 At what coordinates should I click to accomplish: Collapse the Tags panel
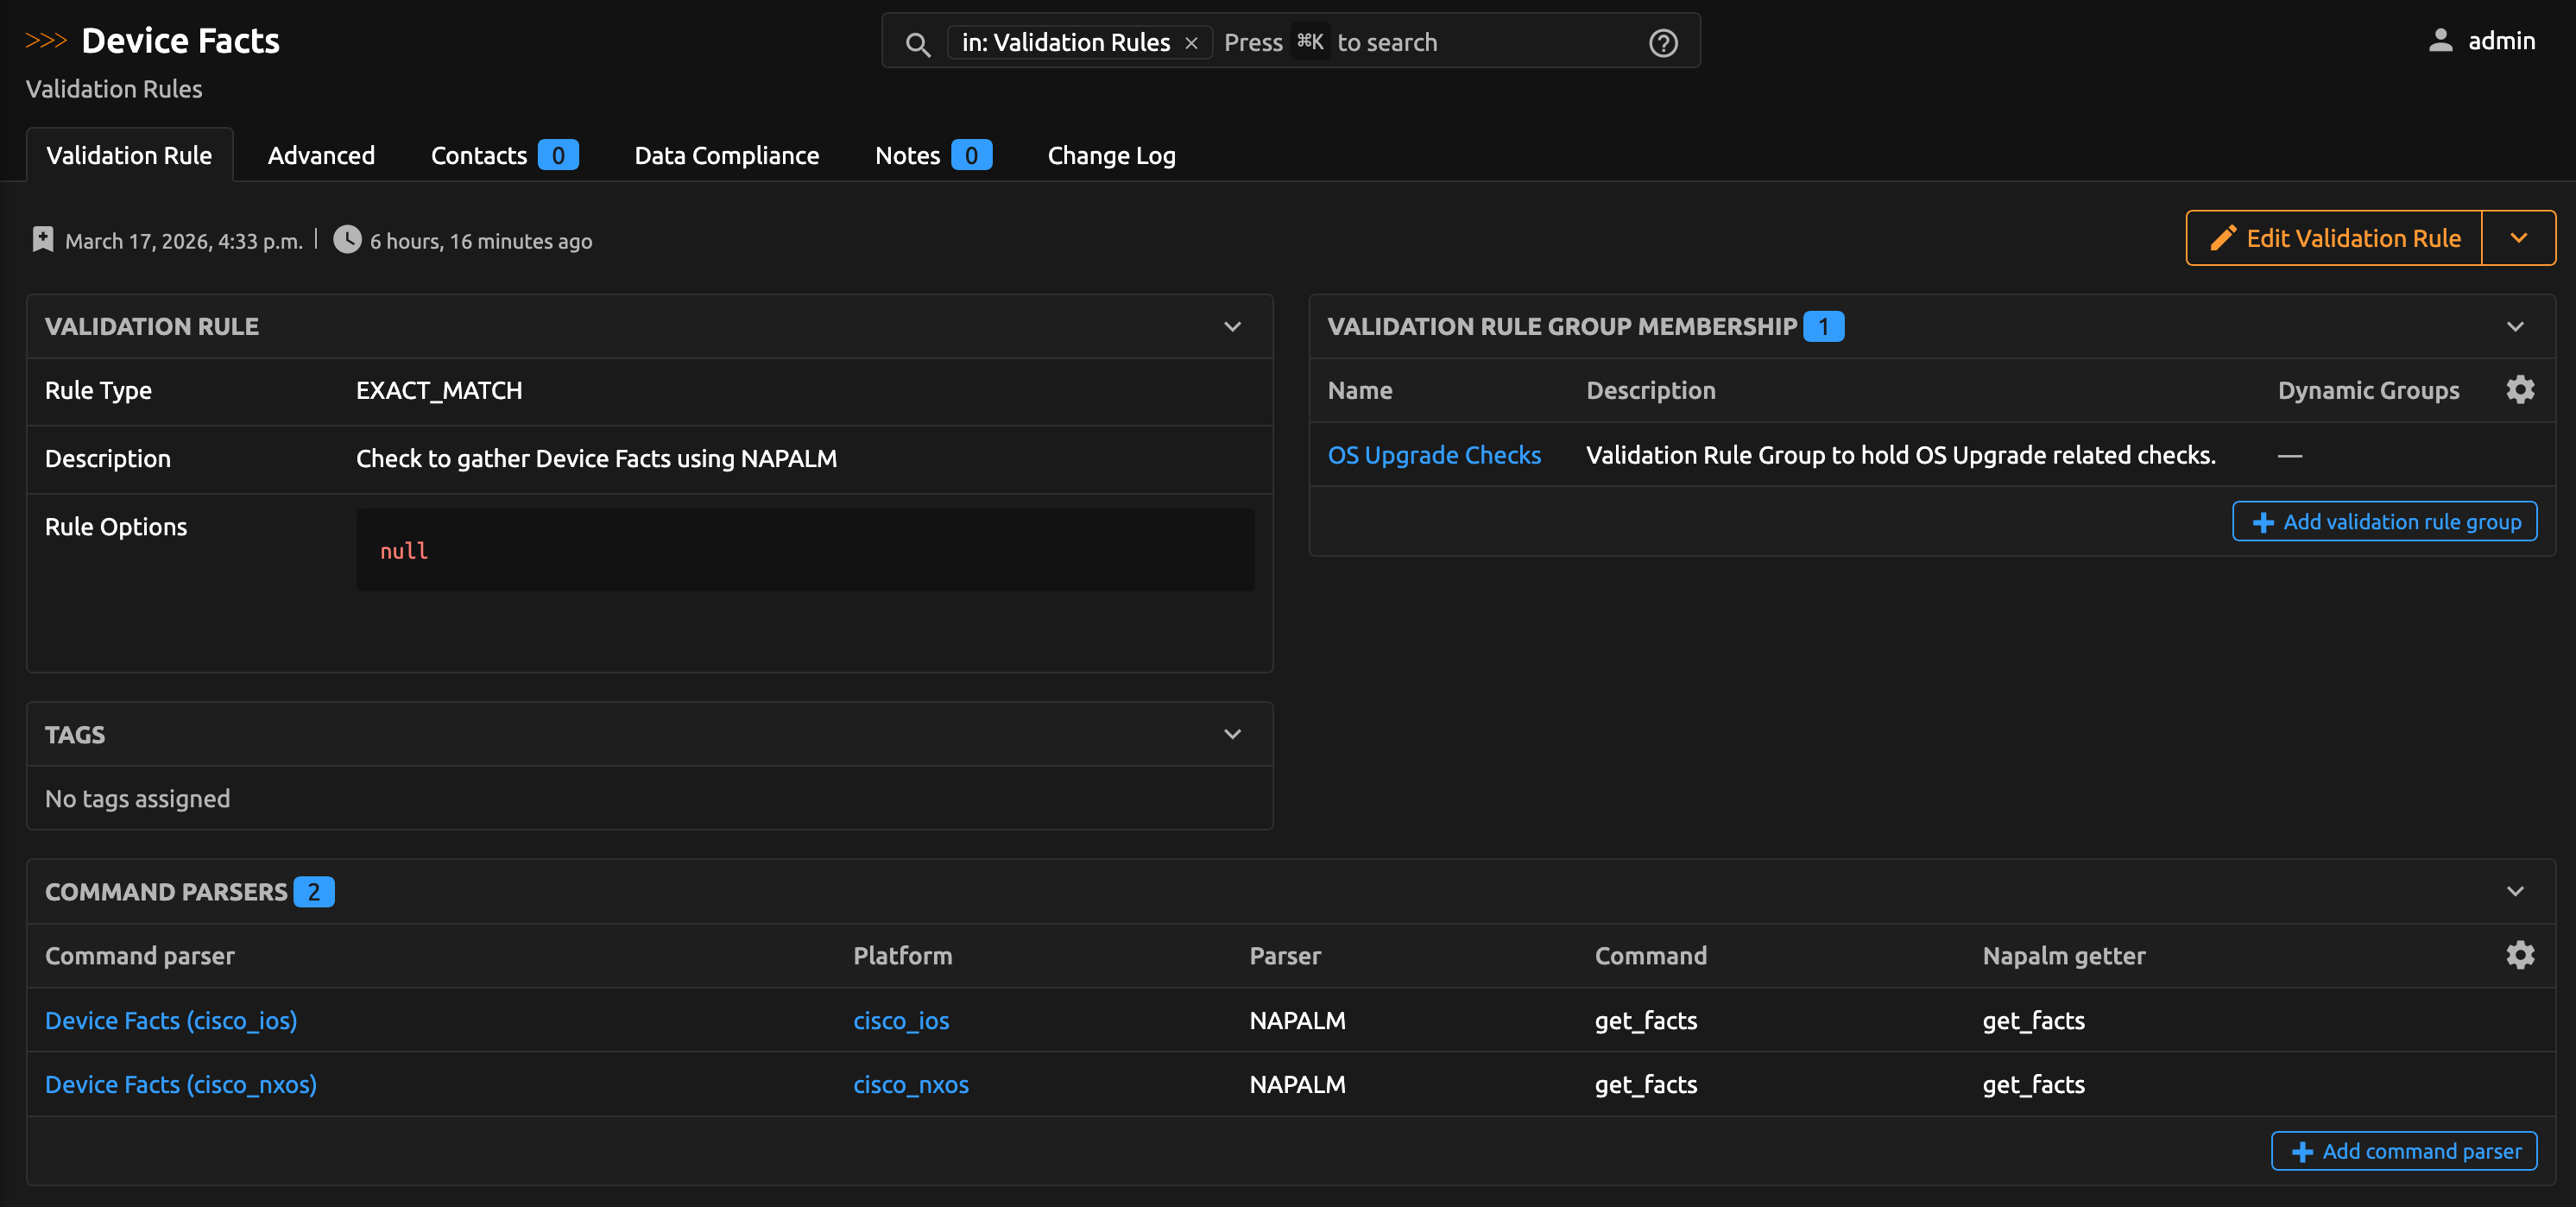point(1232,735)
